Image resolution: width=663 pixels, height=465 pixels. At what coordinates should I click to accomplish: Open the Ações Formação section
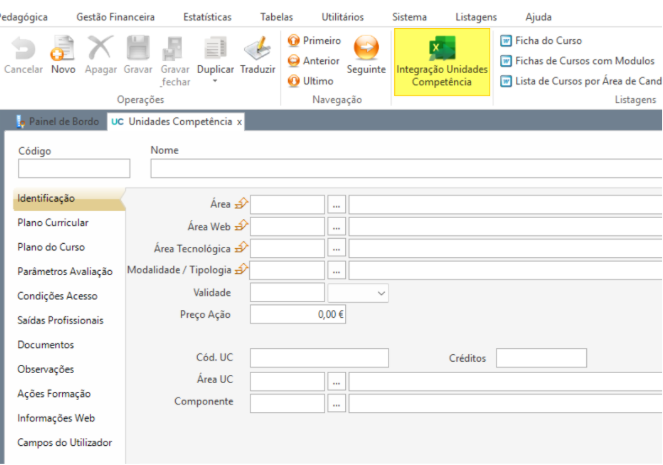pos(54,394)
